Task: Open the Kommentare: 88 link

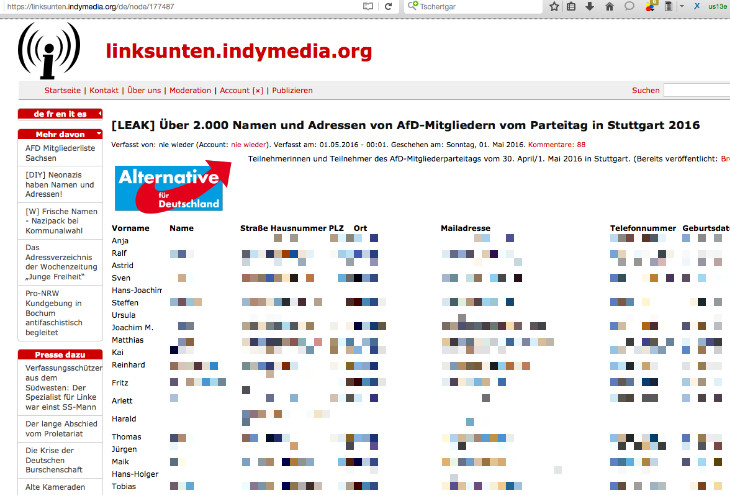Action: [557, 144]
